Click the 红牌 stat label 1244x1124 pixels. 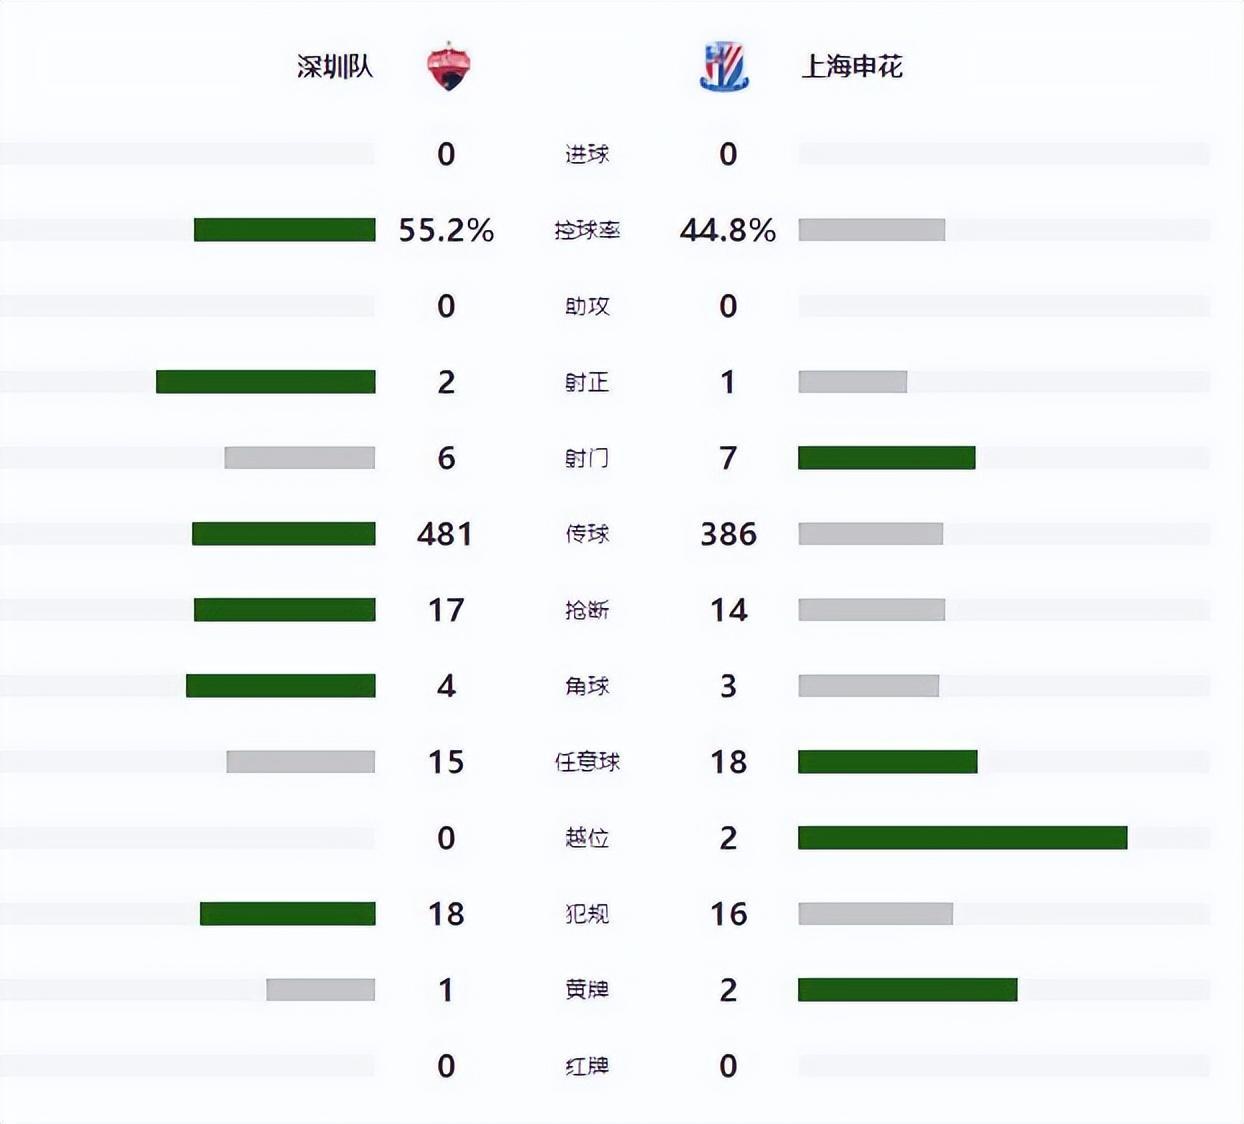click(587, 1066)
